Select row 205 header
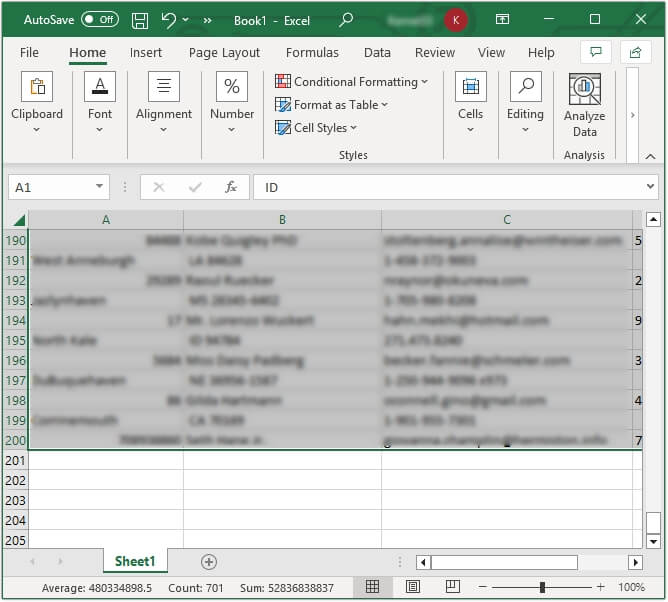This screenshot has width=668, height=602. click(x=15, y=540)
